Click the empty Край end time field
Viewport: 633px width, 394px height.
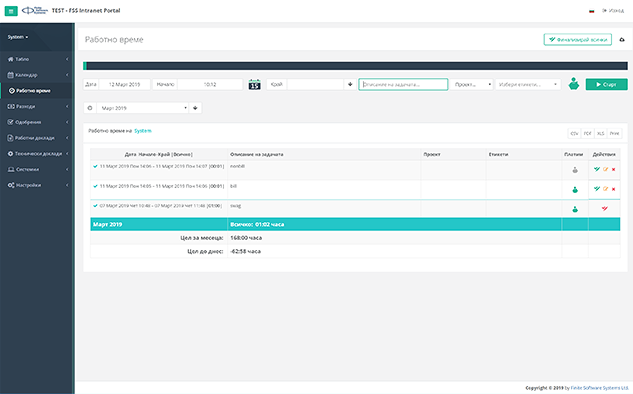click(x=315, y=84)
